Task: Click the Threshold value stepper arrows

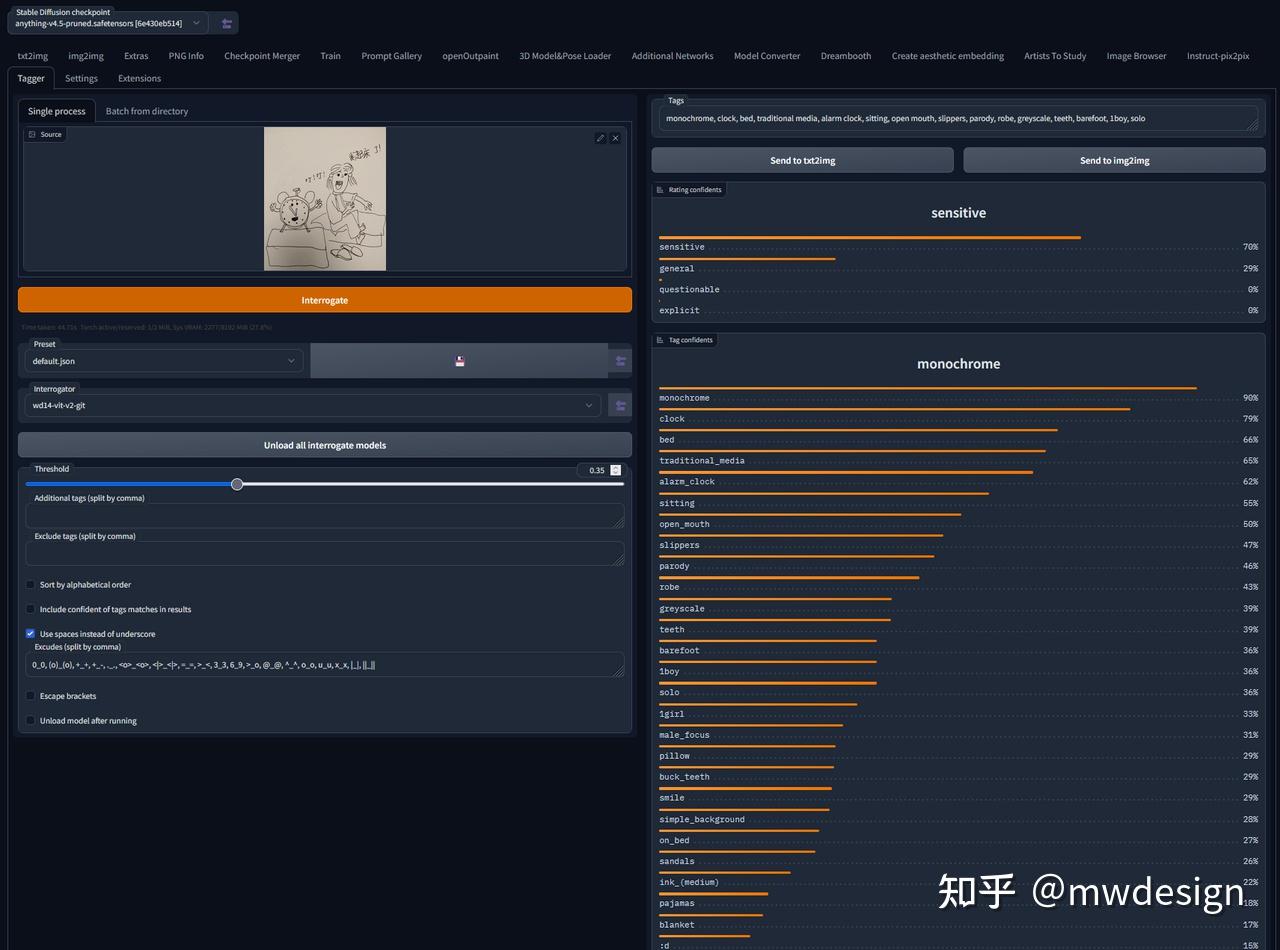Action: tap(616, 470)
